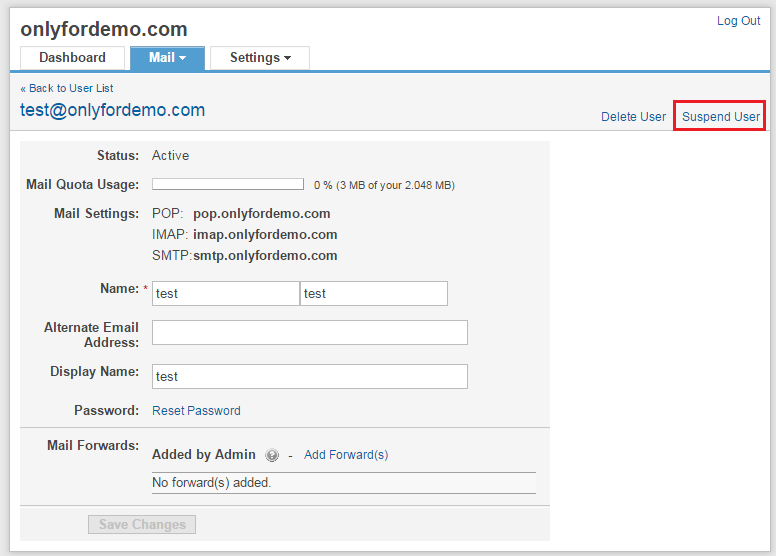Focus the first name input field
776x556 pixels.
point(225,294)
